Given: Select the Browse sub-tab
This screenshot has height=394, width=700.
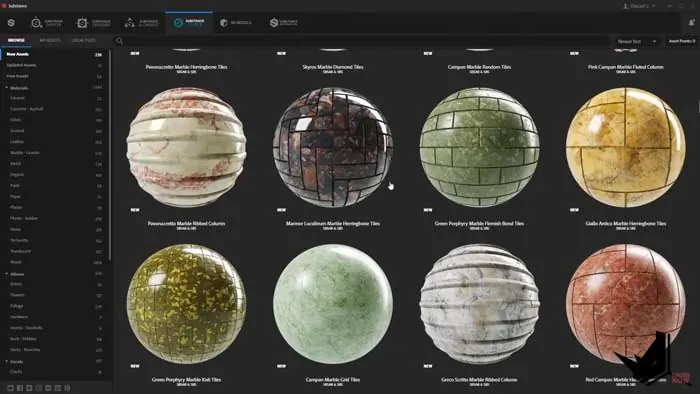Looking at the screenshot, I should [16, 40].
